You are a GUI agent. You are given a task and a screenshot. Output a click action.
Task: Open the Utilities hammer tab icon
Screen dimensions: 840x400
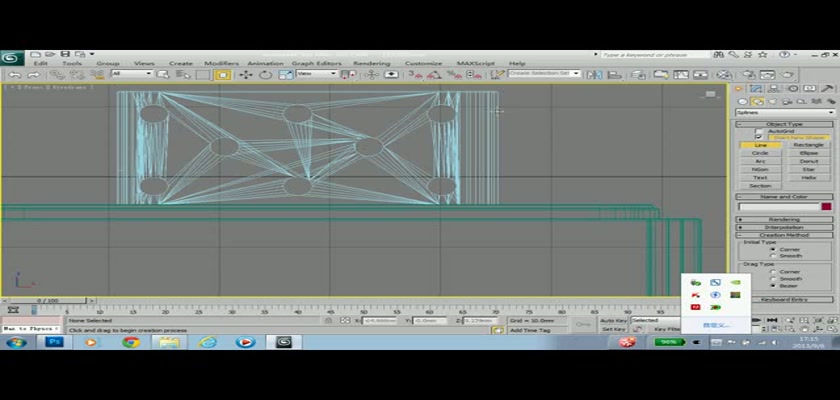point(827,89)
